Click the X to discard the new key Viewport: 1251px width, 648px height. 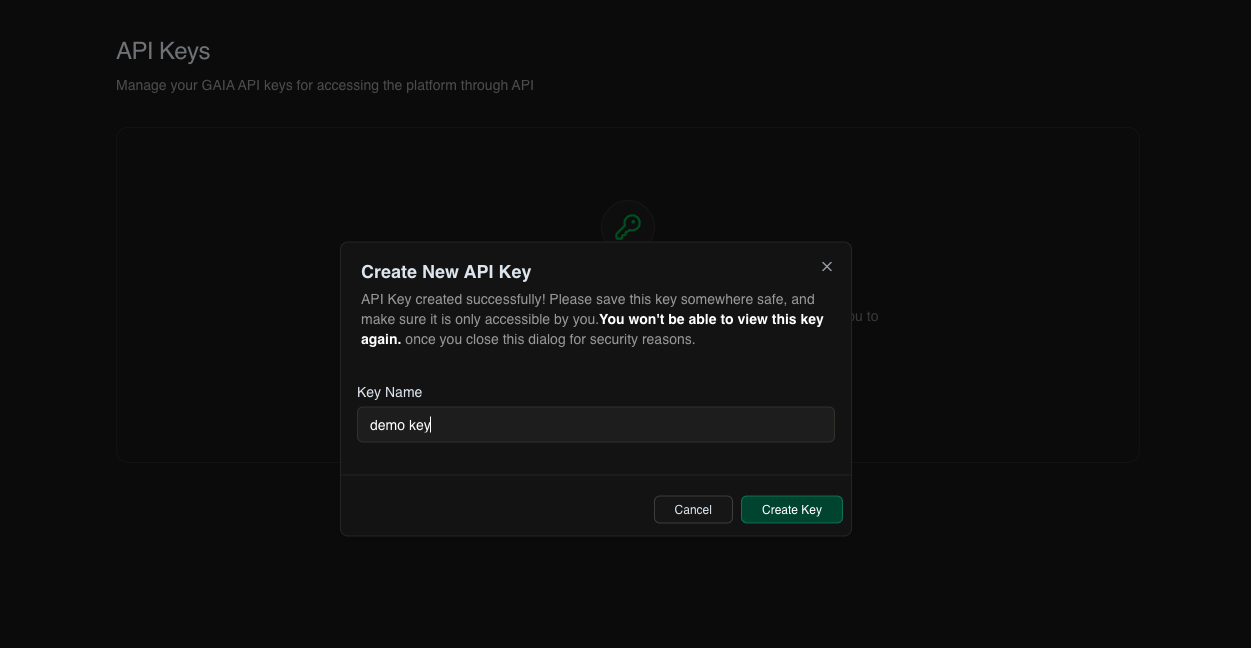click(826, 266)
